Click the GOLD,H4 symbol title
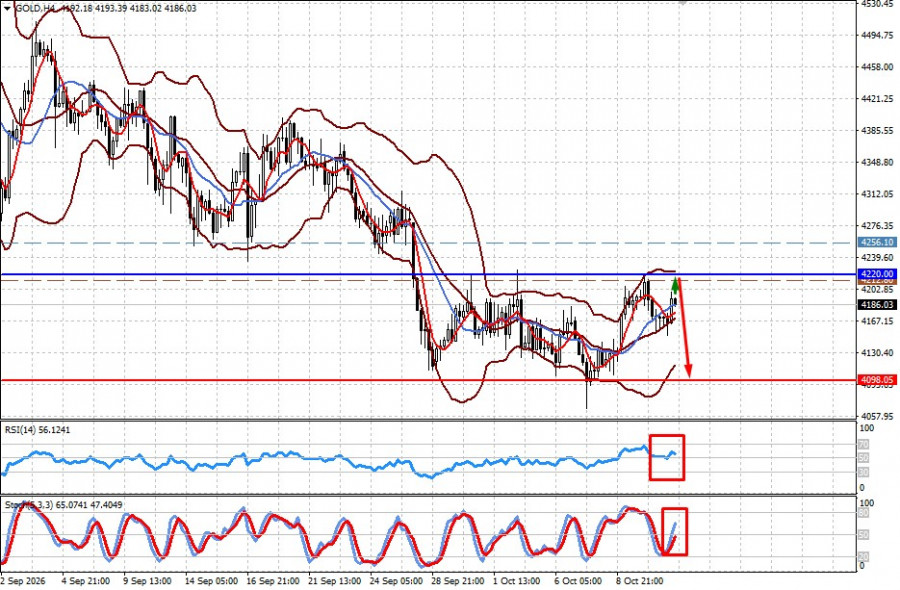The image size is (900, 590). click(33, 9)
